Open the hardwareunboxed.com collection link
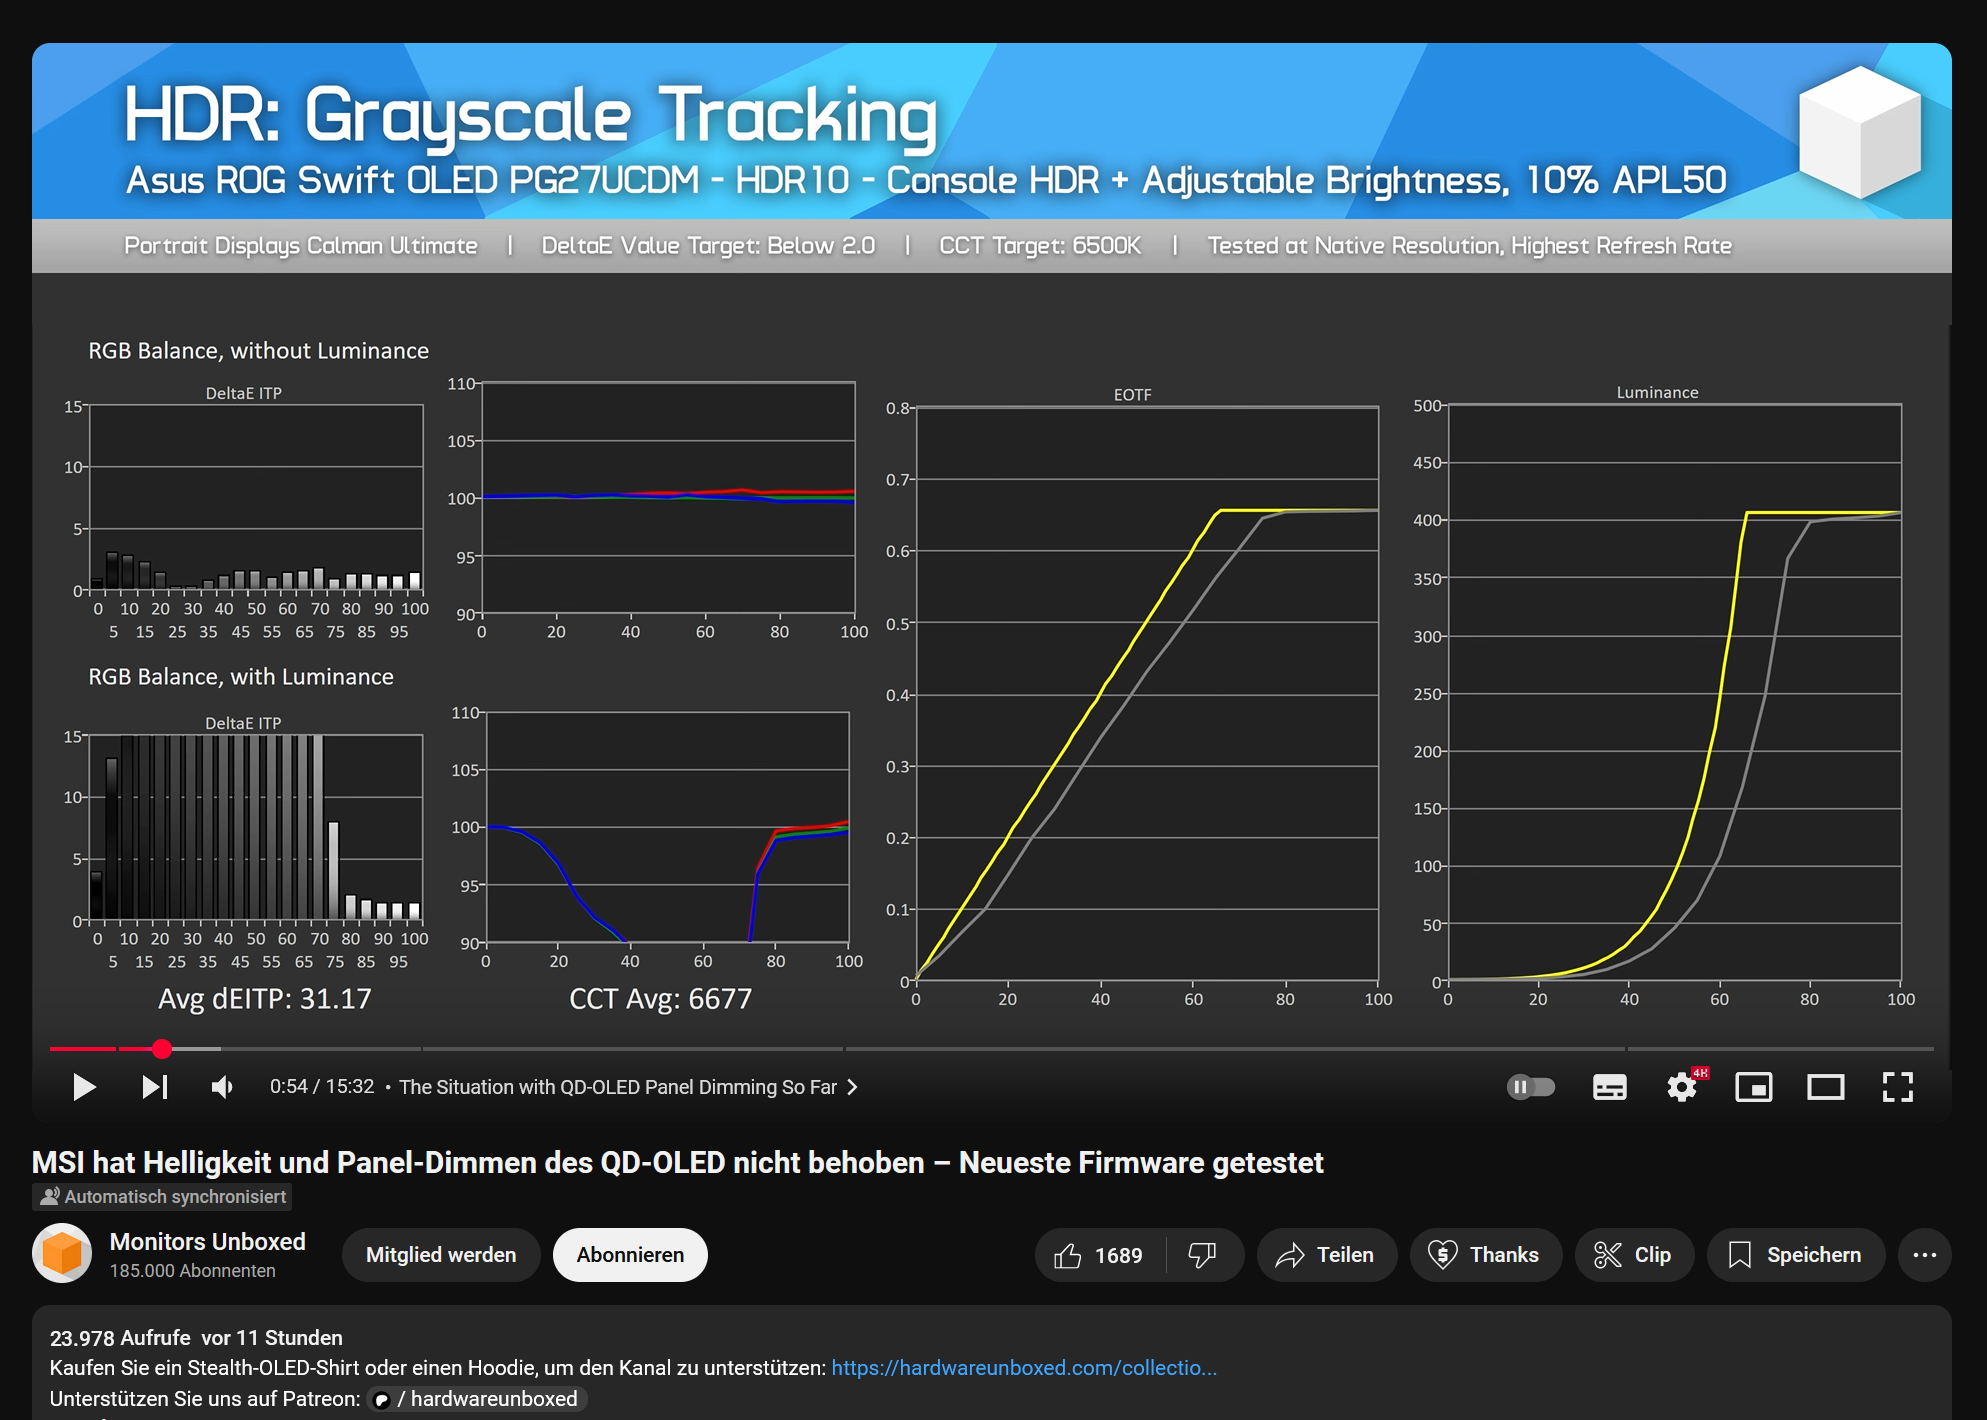This screenshot has height=1420, width=1987. [1023, 1368]
